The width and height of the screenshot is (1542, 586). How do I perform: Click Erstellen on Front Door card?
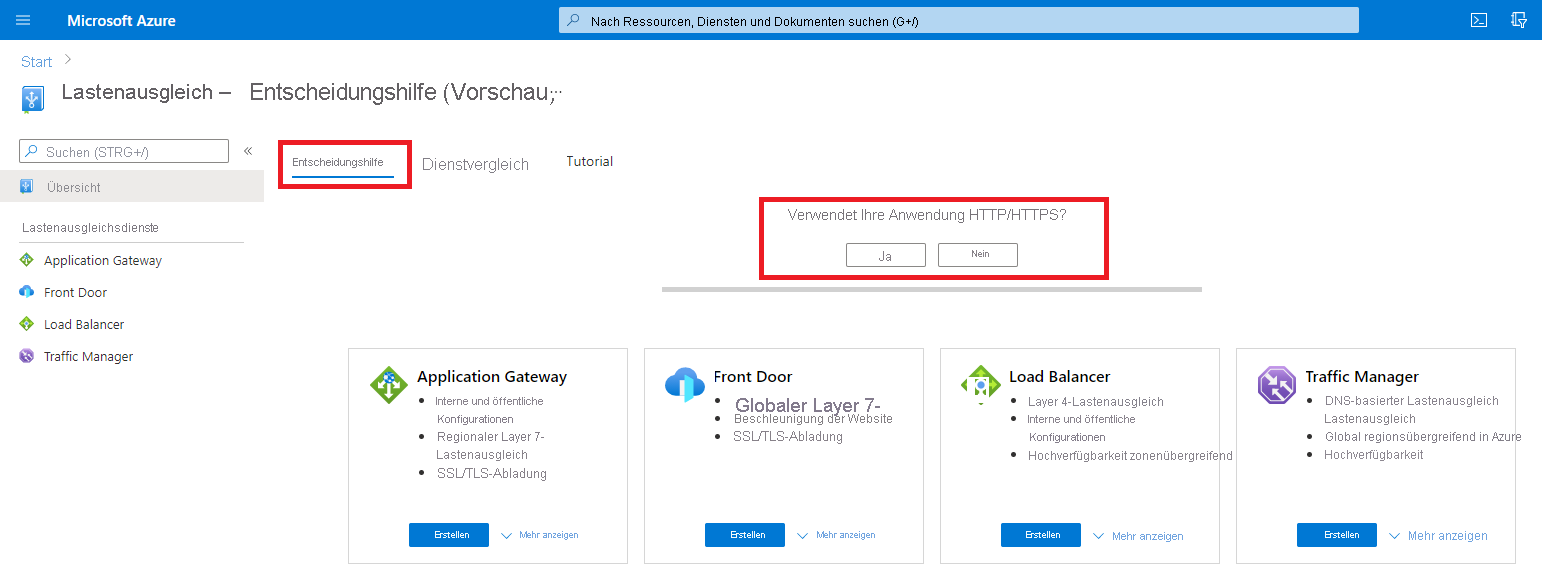[x=745, y=535]
